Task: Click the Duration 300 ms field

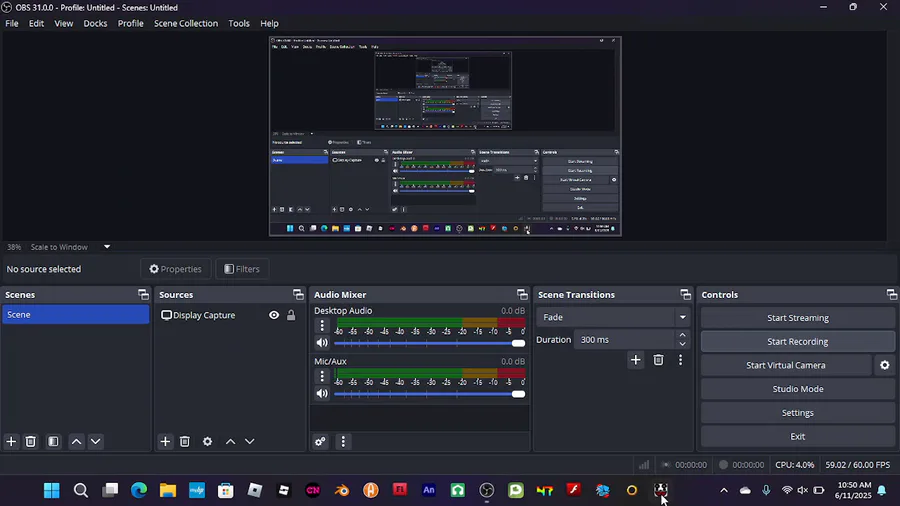Action: coord(624,340)
